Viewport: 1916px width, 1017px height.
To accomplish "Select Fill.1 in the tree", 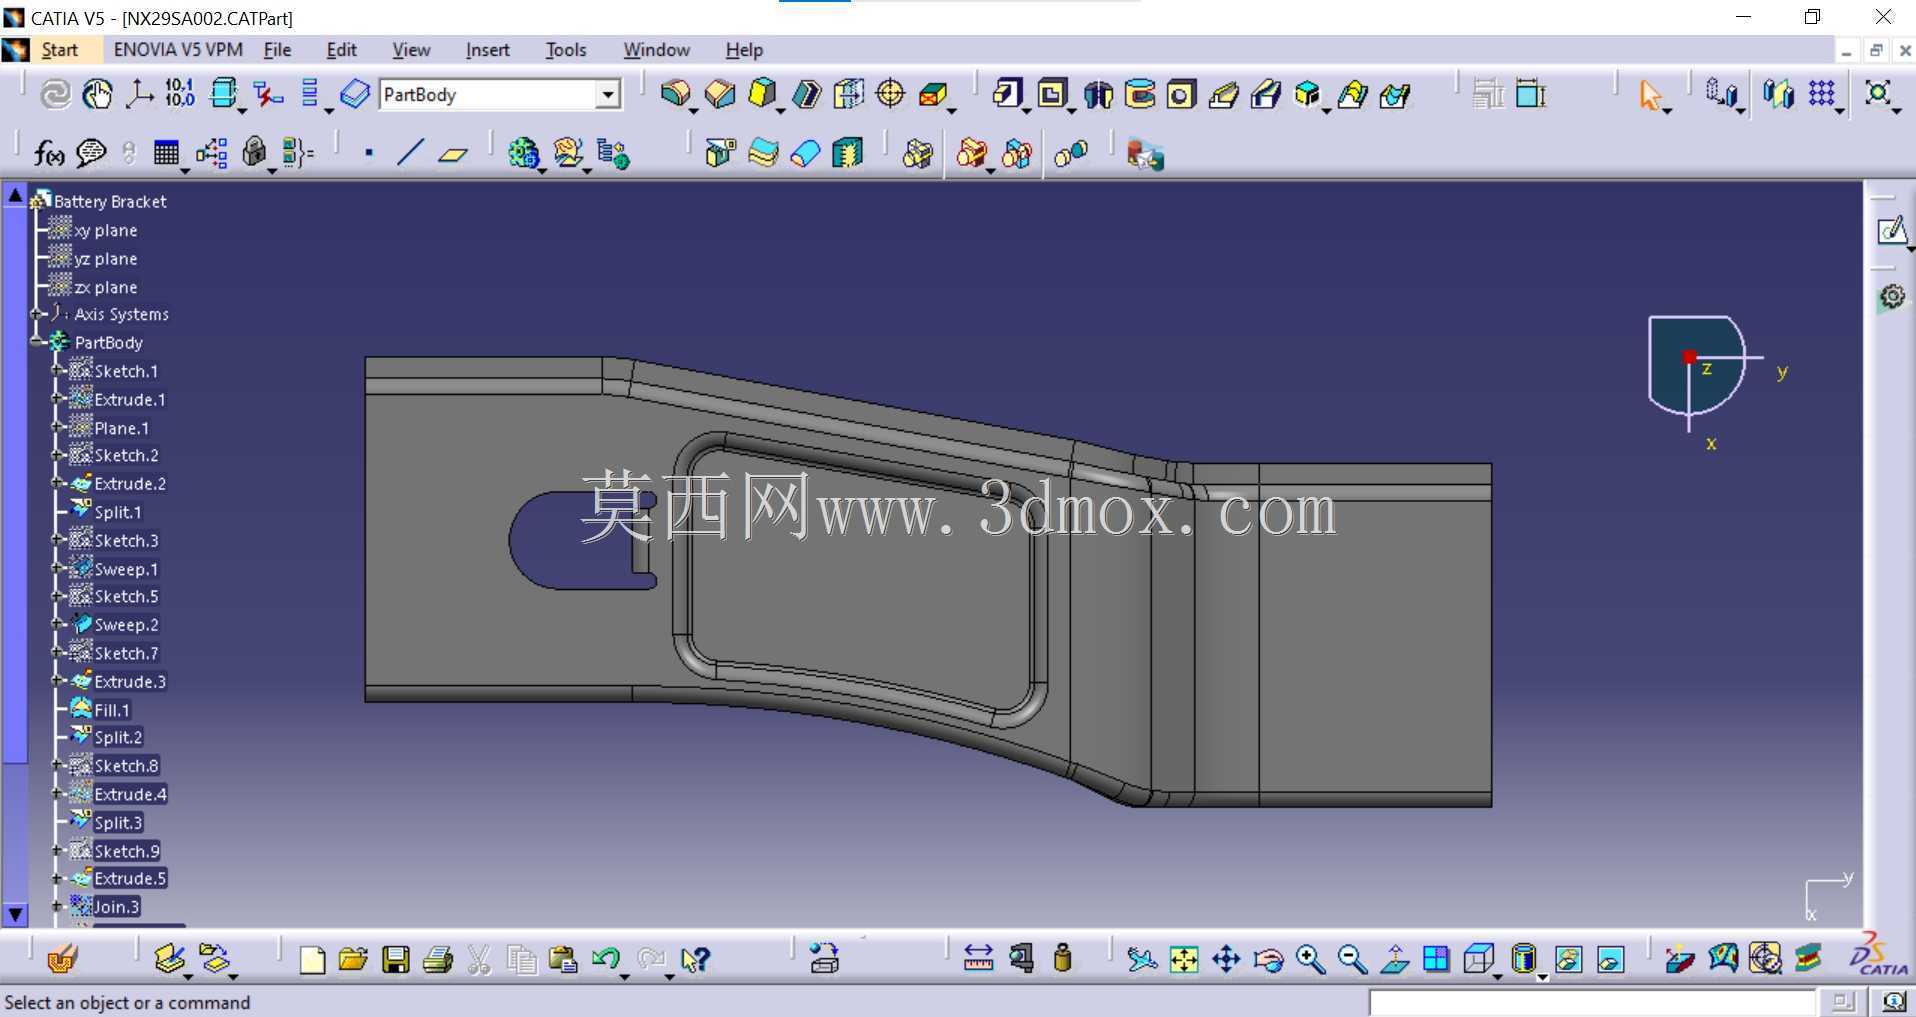I will tap(112, 710).
